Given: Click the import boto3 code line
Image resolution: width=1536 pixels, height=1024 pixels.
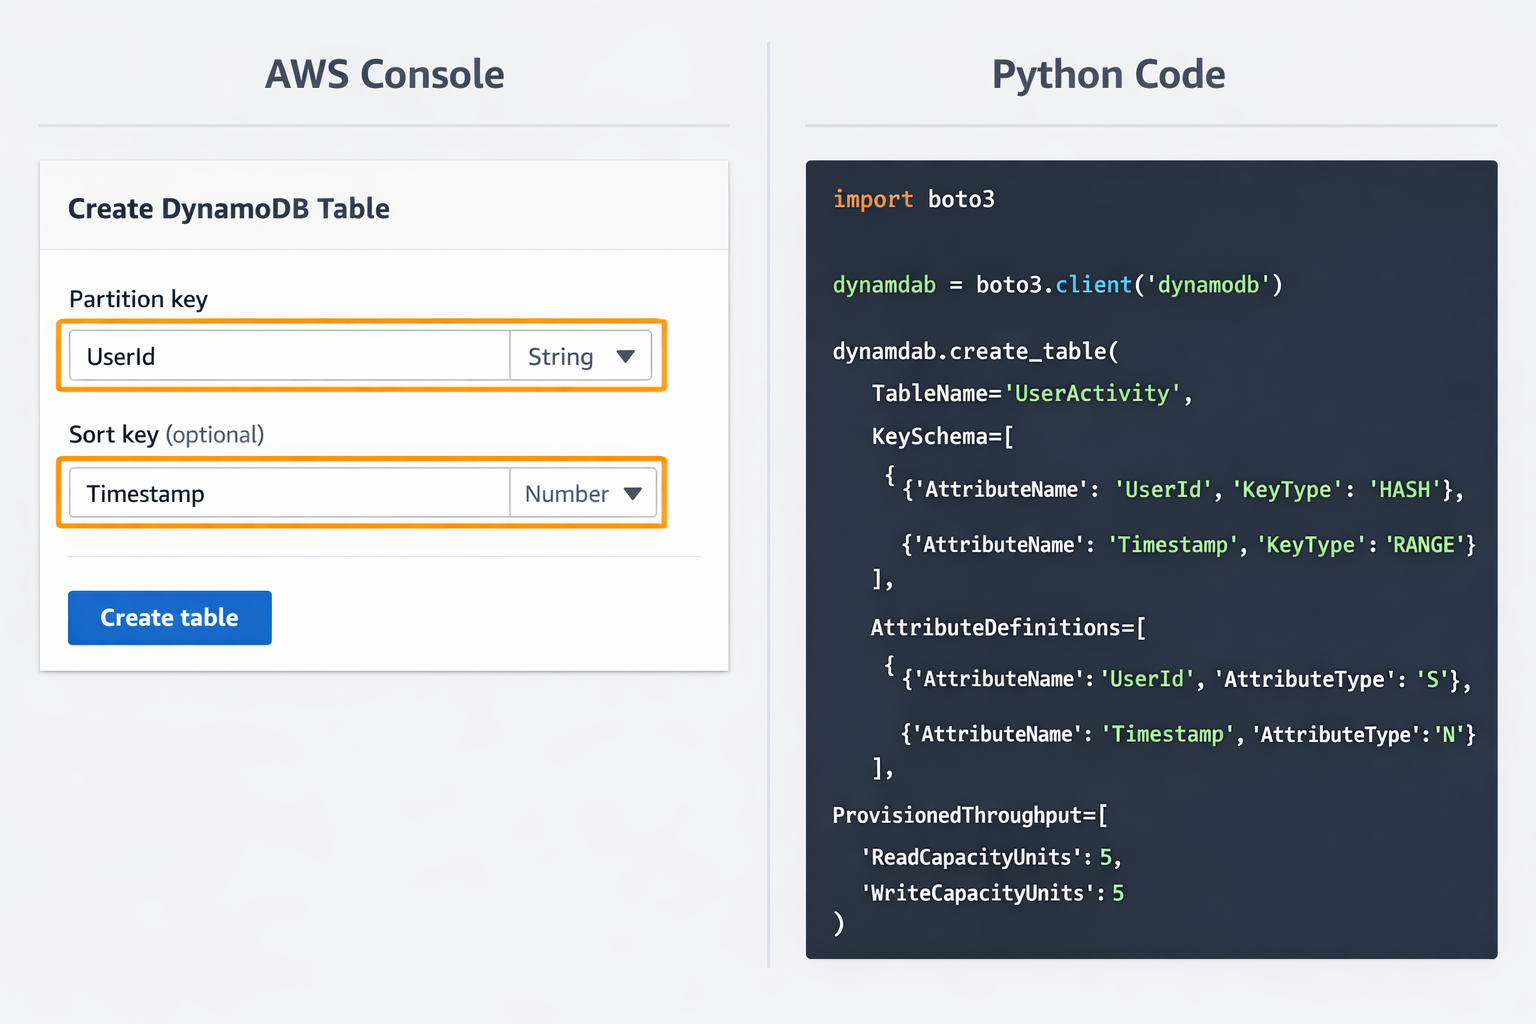Looking at the screenshot, I should 913,200.
